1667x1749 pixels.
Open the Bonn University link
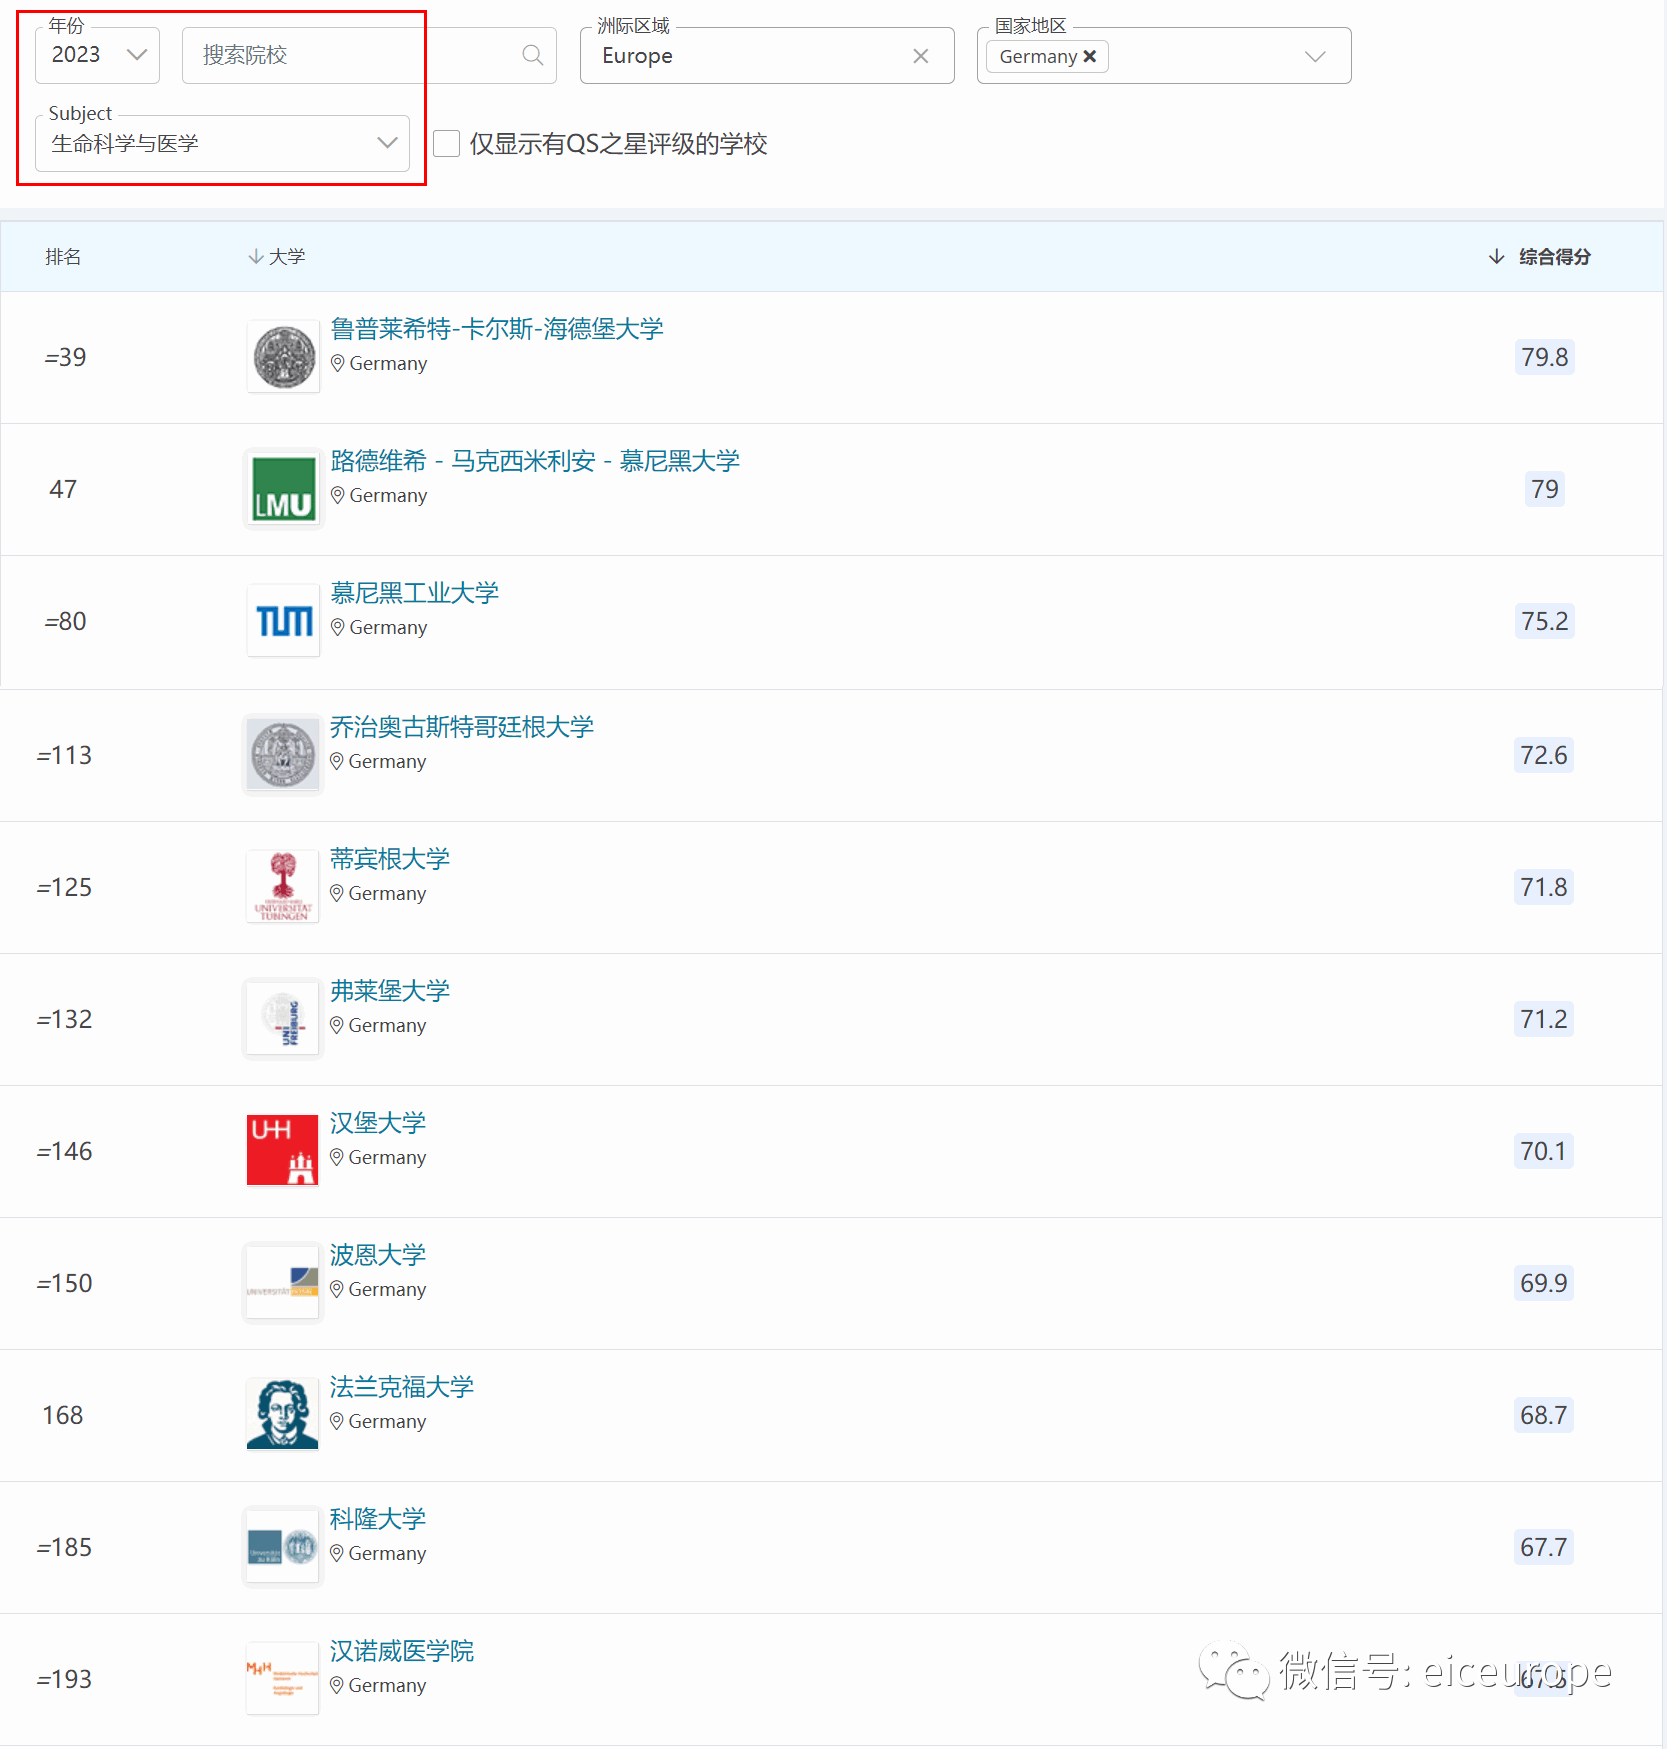tap(378, 1255)
